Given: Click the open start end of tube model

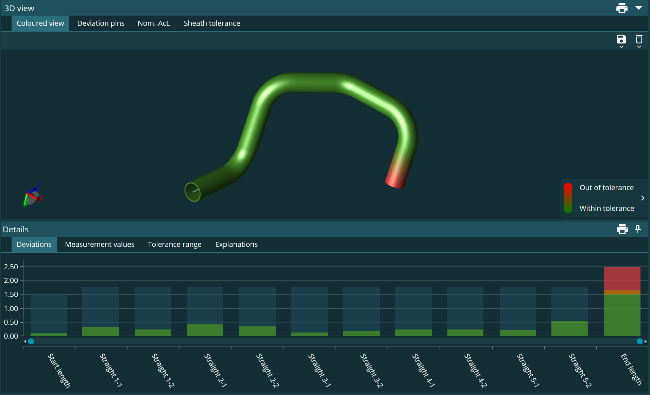Looking at the screenshot, I should [x=193, y=192].
